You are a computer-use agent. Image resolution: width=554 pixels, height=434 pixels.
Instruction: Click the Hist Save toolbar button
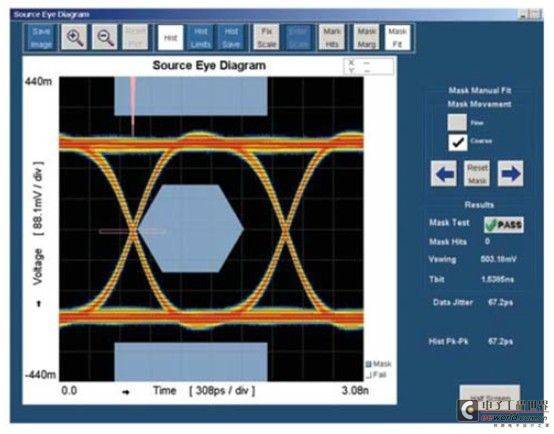click(x=231, y=37)
